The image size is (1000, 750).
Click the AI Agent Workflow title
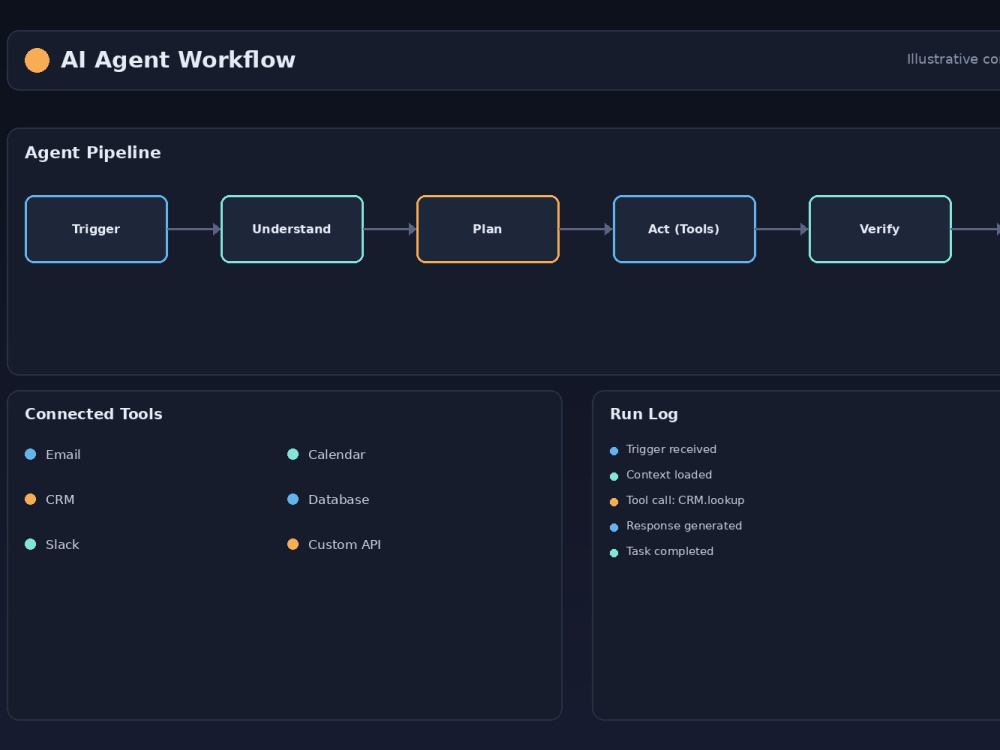pyautogui.click(x=178, y=60)
